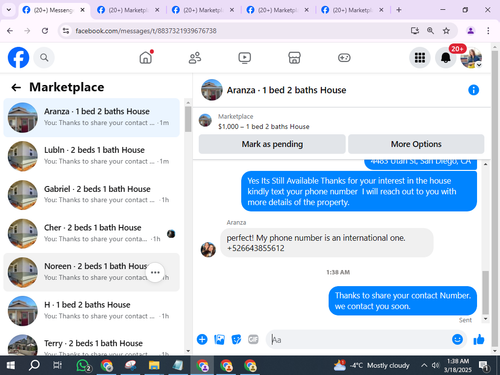
Task: Open Gabriel 2 beds 1 bath conversation
Action: click(91, 195)
